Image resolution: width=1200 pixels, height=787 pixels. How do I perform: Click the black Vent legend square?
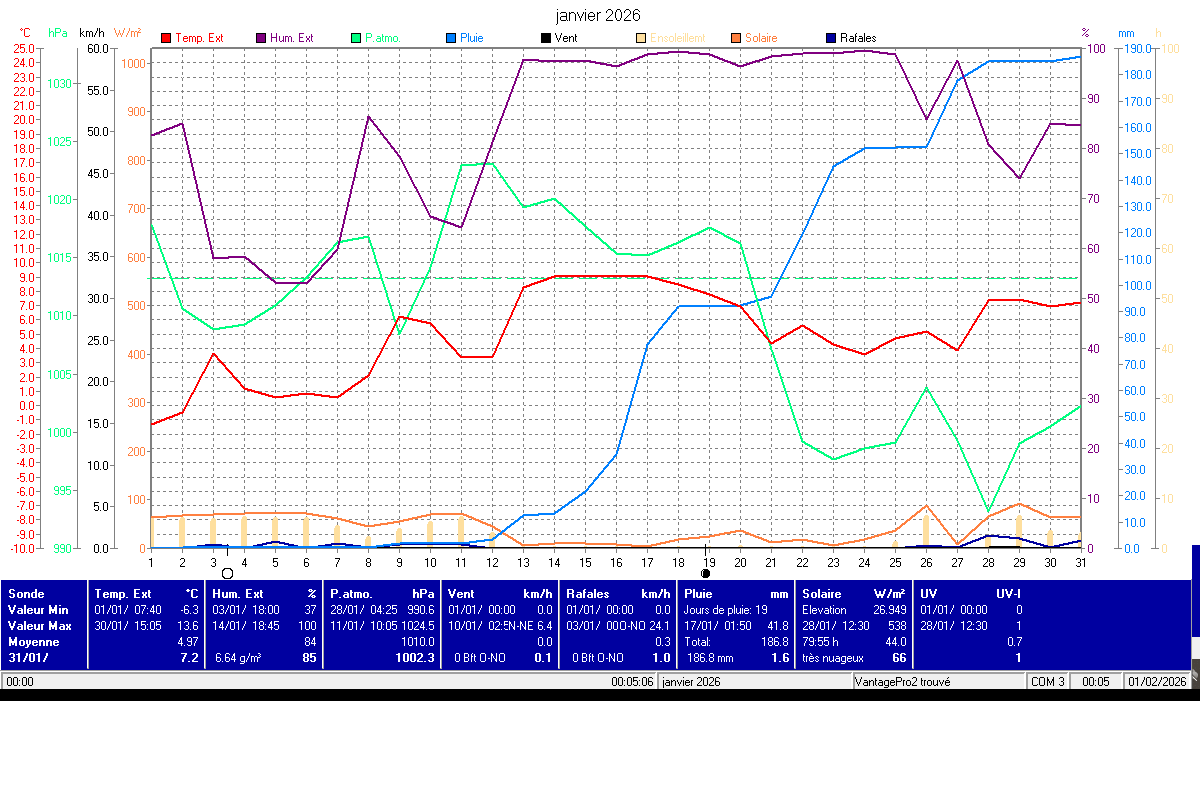click(x=545, y=38)
